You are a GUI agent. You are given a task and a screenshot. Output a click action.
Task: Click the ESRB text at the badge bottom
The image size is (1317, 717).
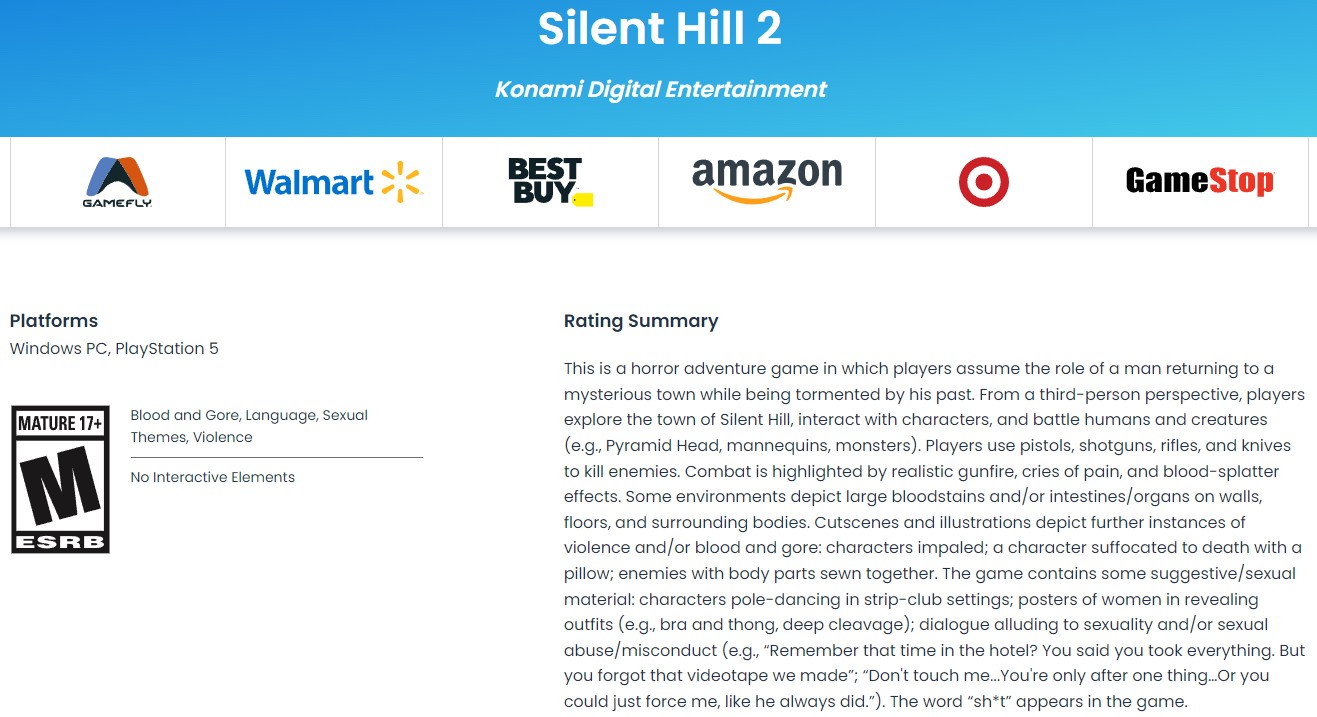tap(60, 540)
